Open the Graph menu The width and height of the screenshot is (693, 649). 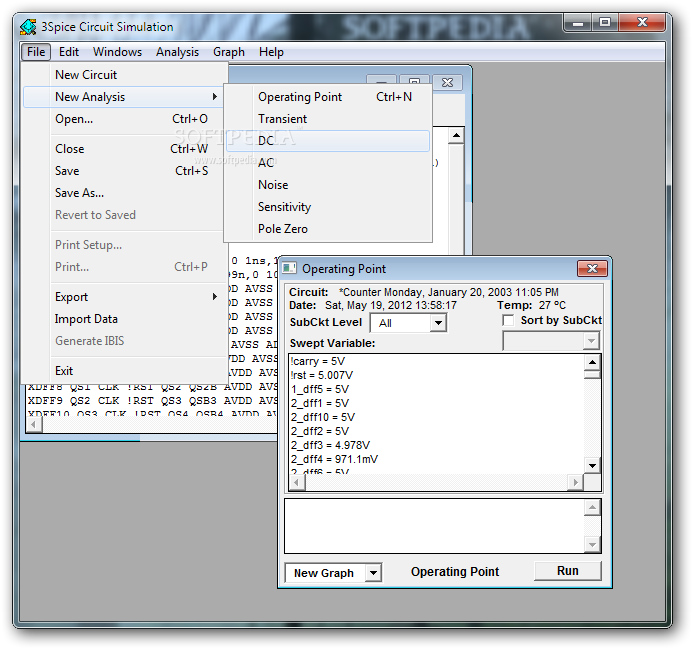(x=228, y=52)
